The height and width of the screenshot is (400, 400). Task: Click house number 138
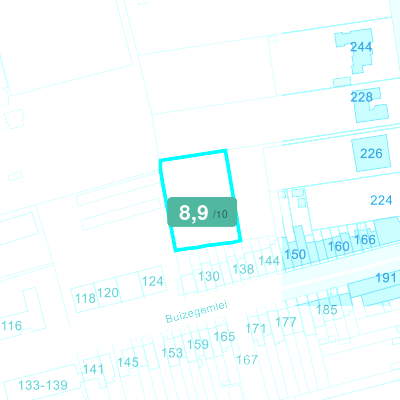pos(243,269)
